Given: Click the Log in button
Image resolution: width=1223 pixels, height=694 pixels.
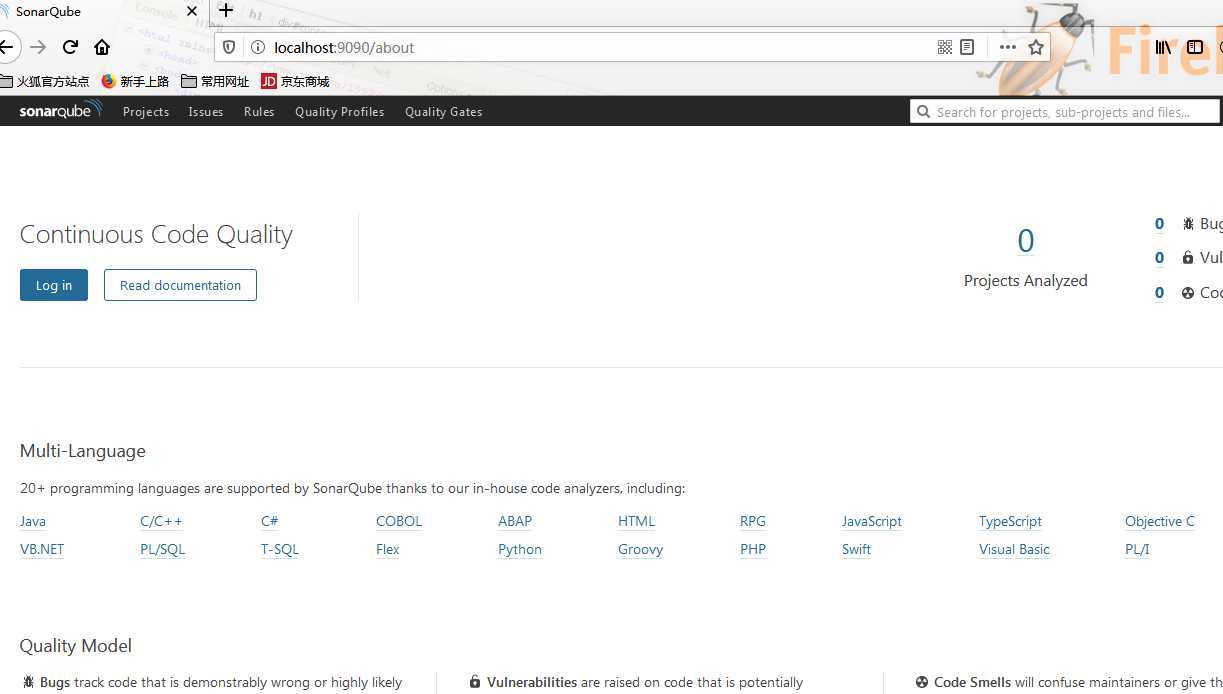Looking at the screenshot, I should [54, 285].
